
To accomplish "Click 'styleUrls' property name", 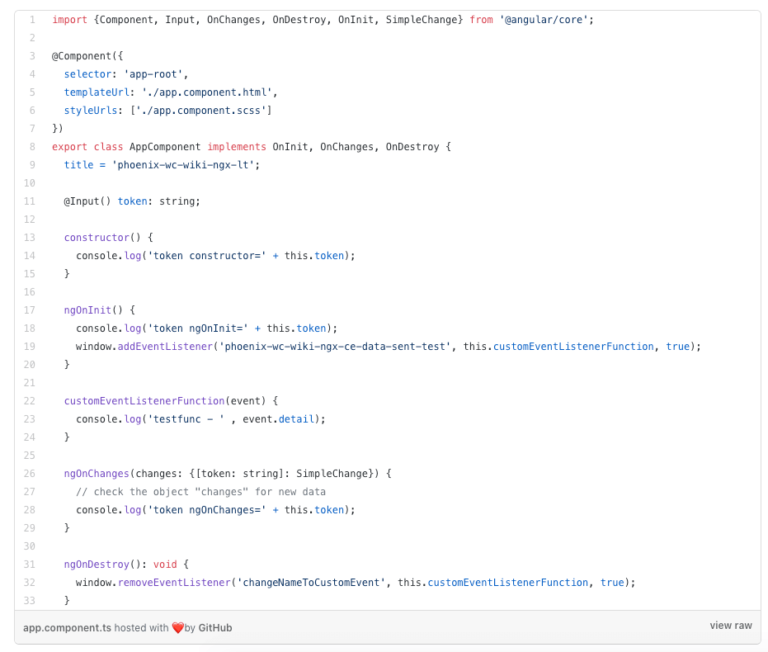I will coord(91,110).
